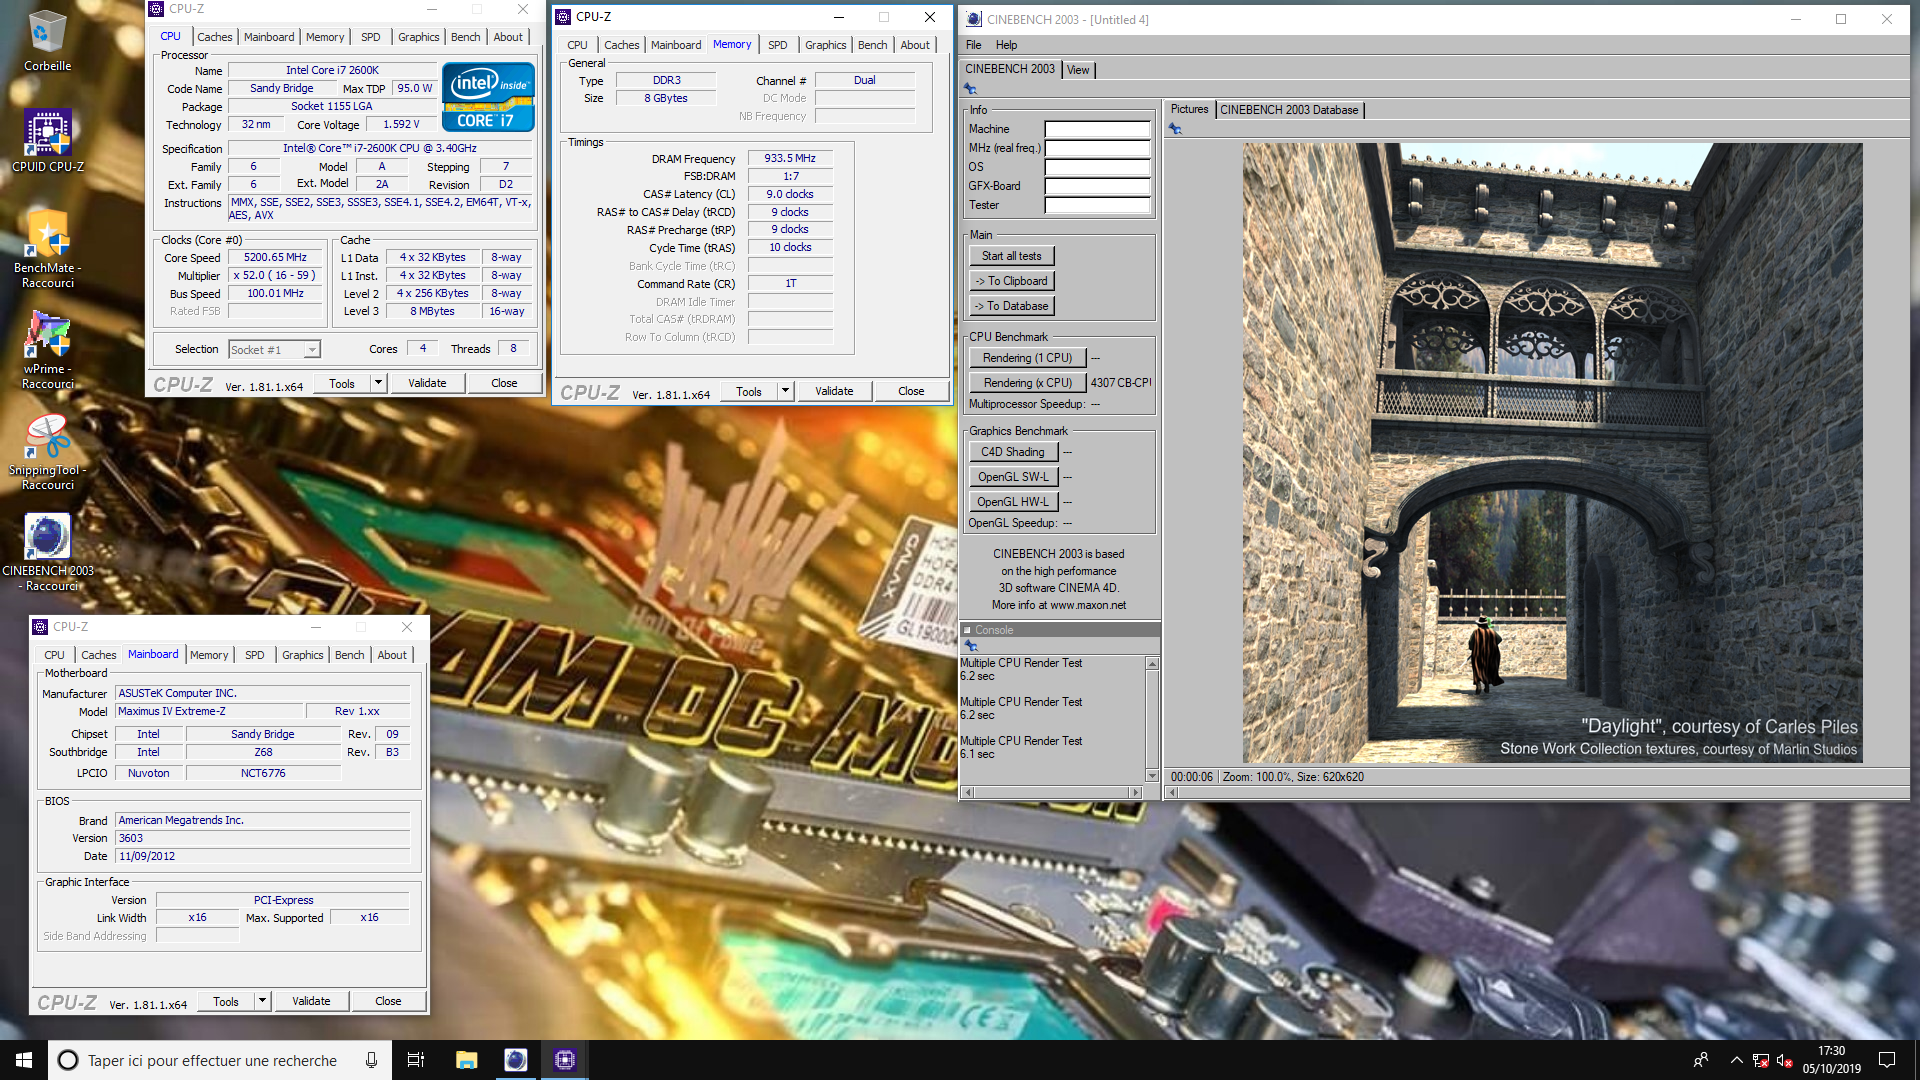Open Graphics tab in CPU-Z Mainboard window

point(302,655)
